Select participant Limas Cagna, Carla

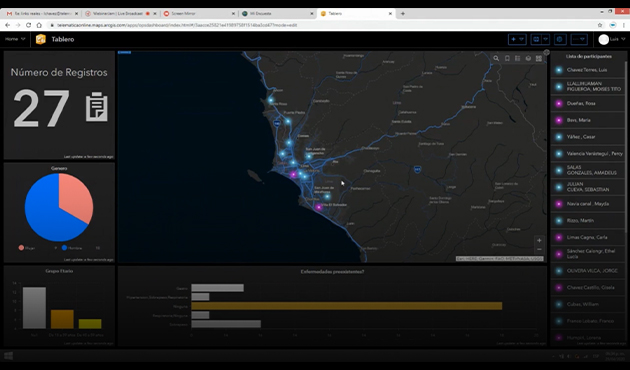click(588, 237)
